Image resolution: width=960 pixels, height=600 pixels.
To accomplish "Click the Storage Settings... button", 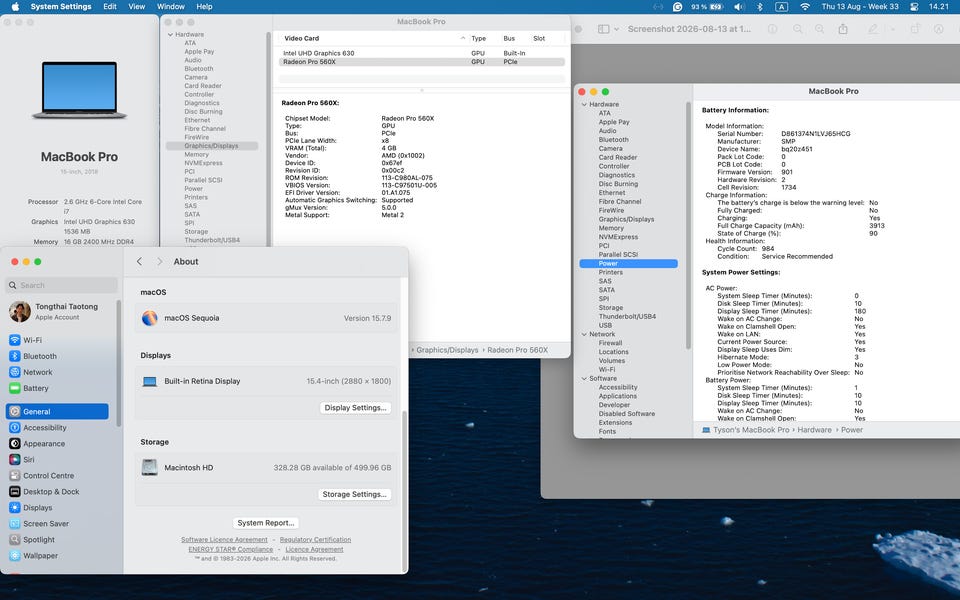I will [354, 494].
